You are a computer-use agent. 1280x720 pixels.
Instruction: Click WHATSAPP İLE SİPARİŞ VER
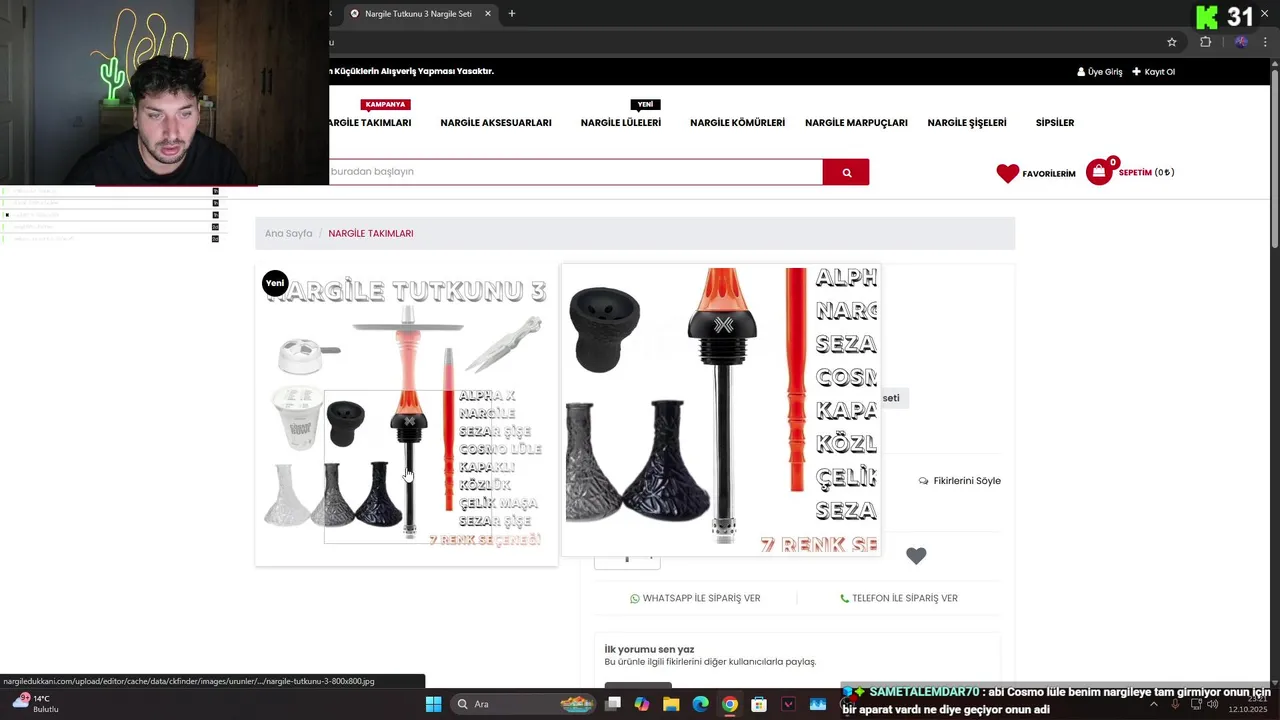[695, 598]
